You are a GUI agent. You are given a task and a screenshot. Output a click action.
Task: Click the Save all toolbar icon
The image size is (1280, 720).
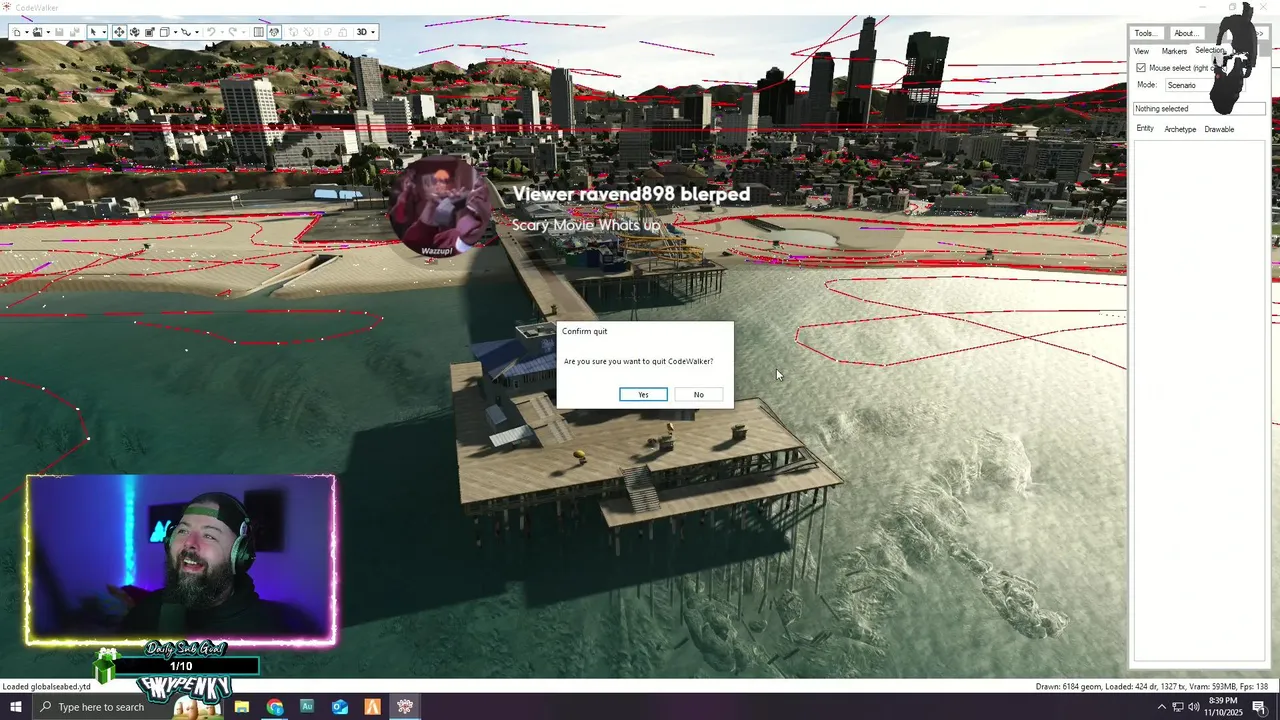(x=75, y=32)
